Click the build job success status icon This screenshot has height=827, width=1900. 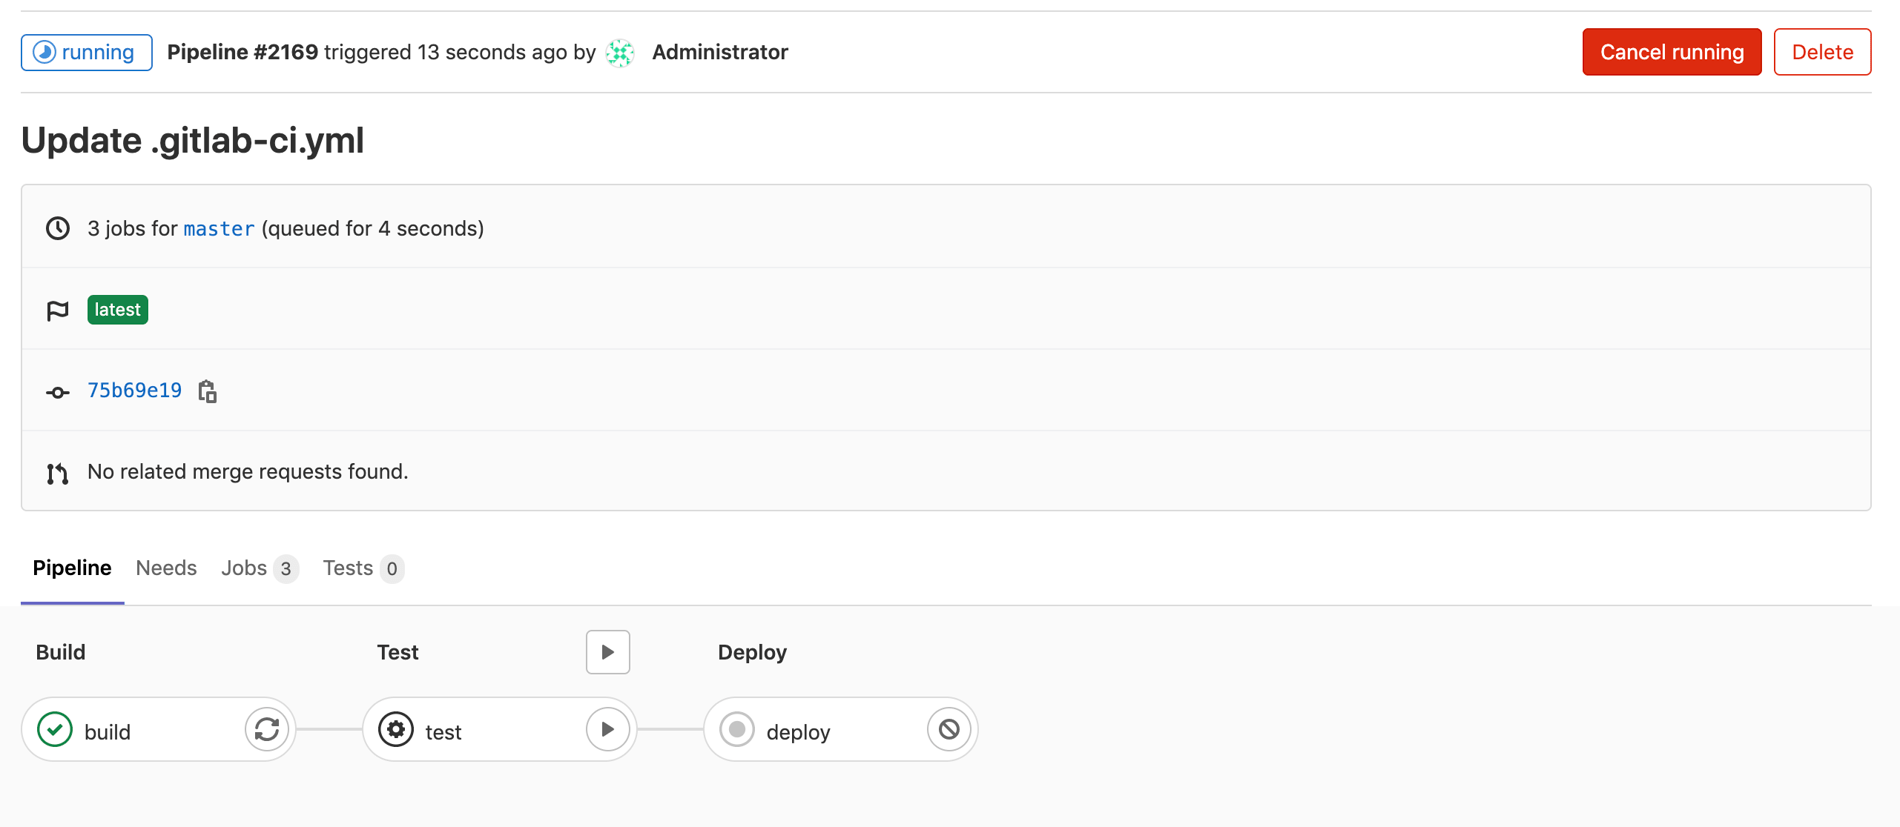pos(55,730)
